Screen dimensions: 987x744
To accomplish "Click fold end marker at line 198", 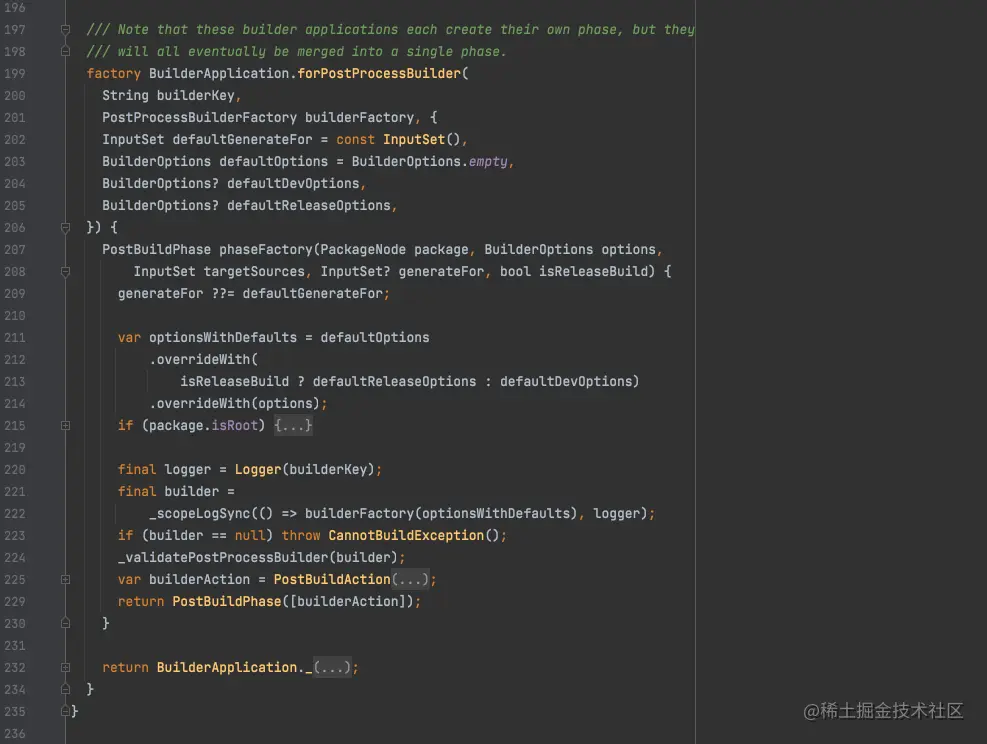I will pos(65,52).
